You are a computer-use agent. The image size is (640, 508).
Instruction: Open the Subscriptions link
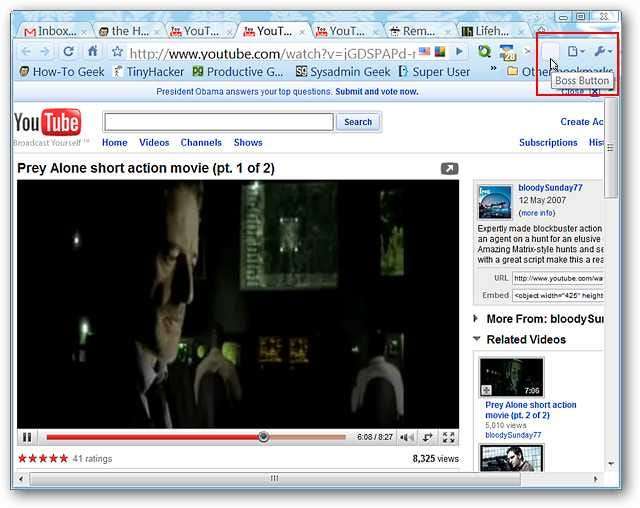(548, 142)
